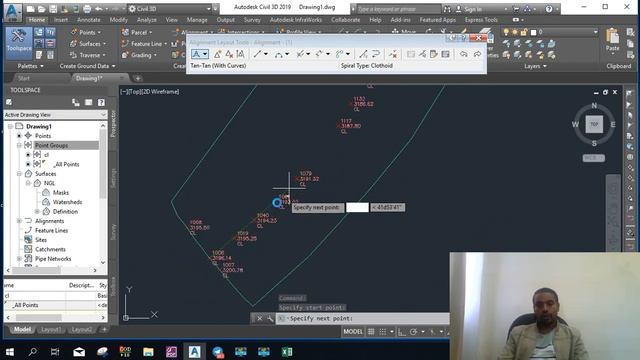Viewport: 640px width, 360px height.
Task: Click Windows Start button
Action: [9, 351]
